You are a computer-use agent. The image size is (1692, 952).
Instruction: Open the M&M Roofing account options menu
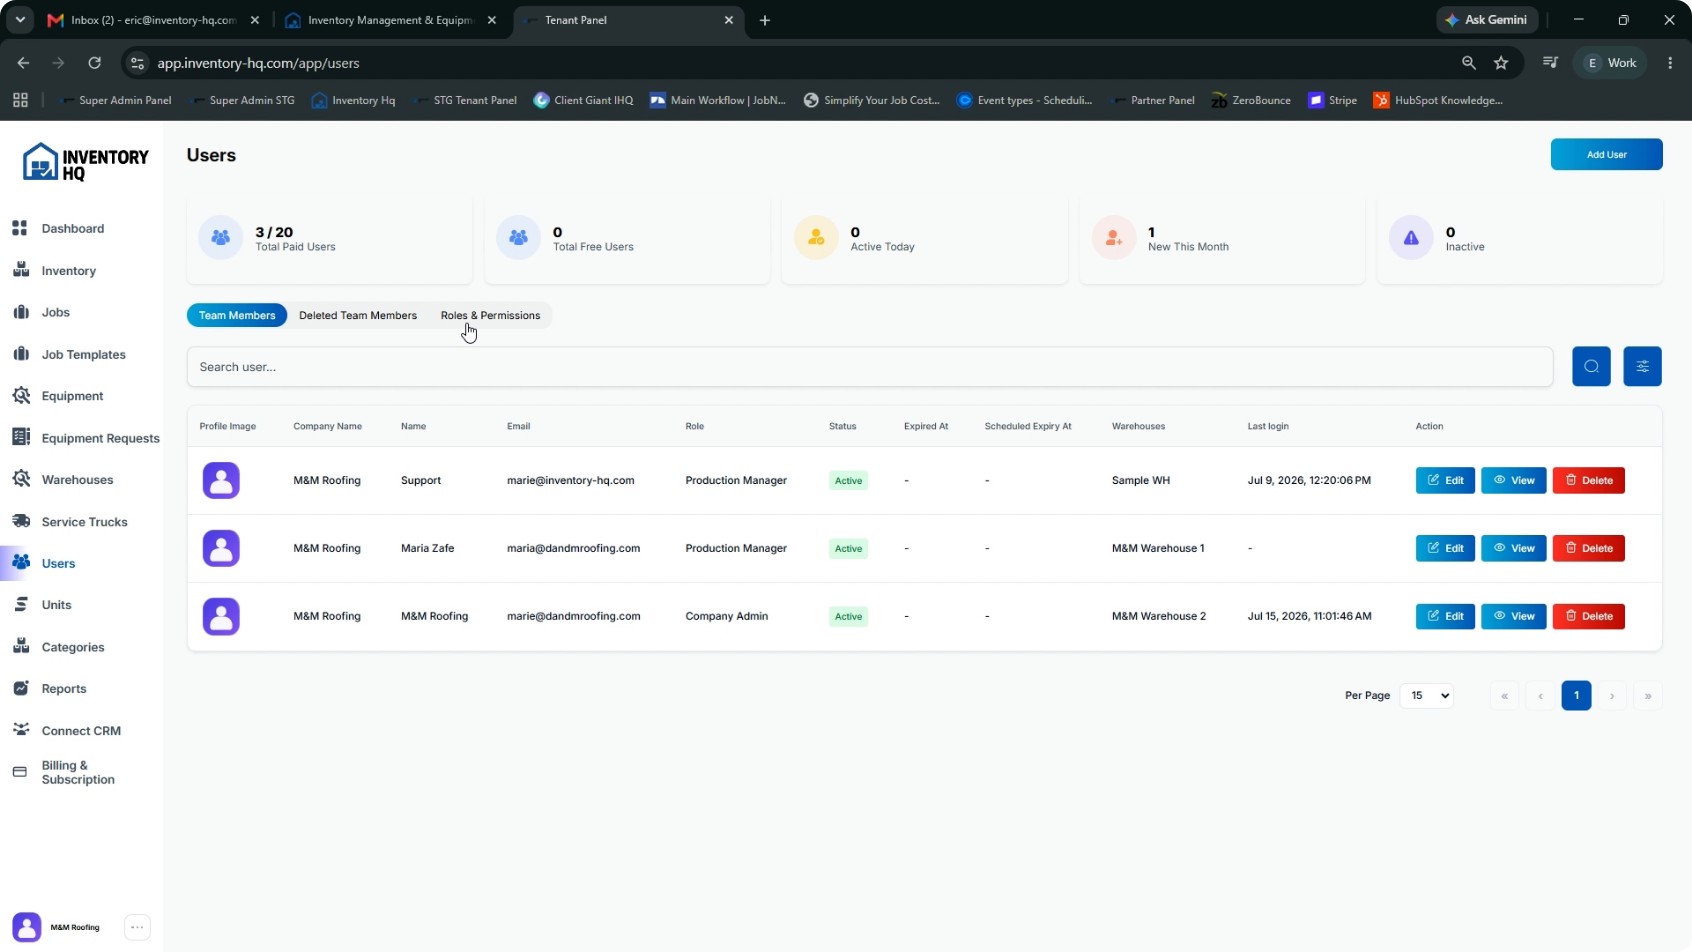coord(137,927)
